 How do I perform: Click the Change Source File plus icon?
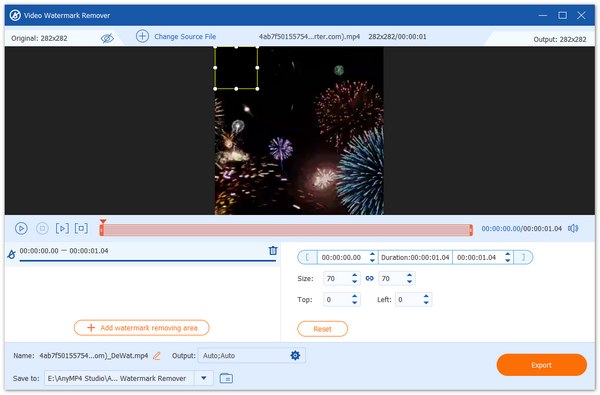(142, 36)
